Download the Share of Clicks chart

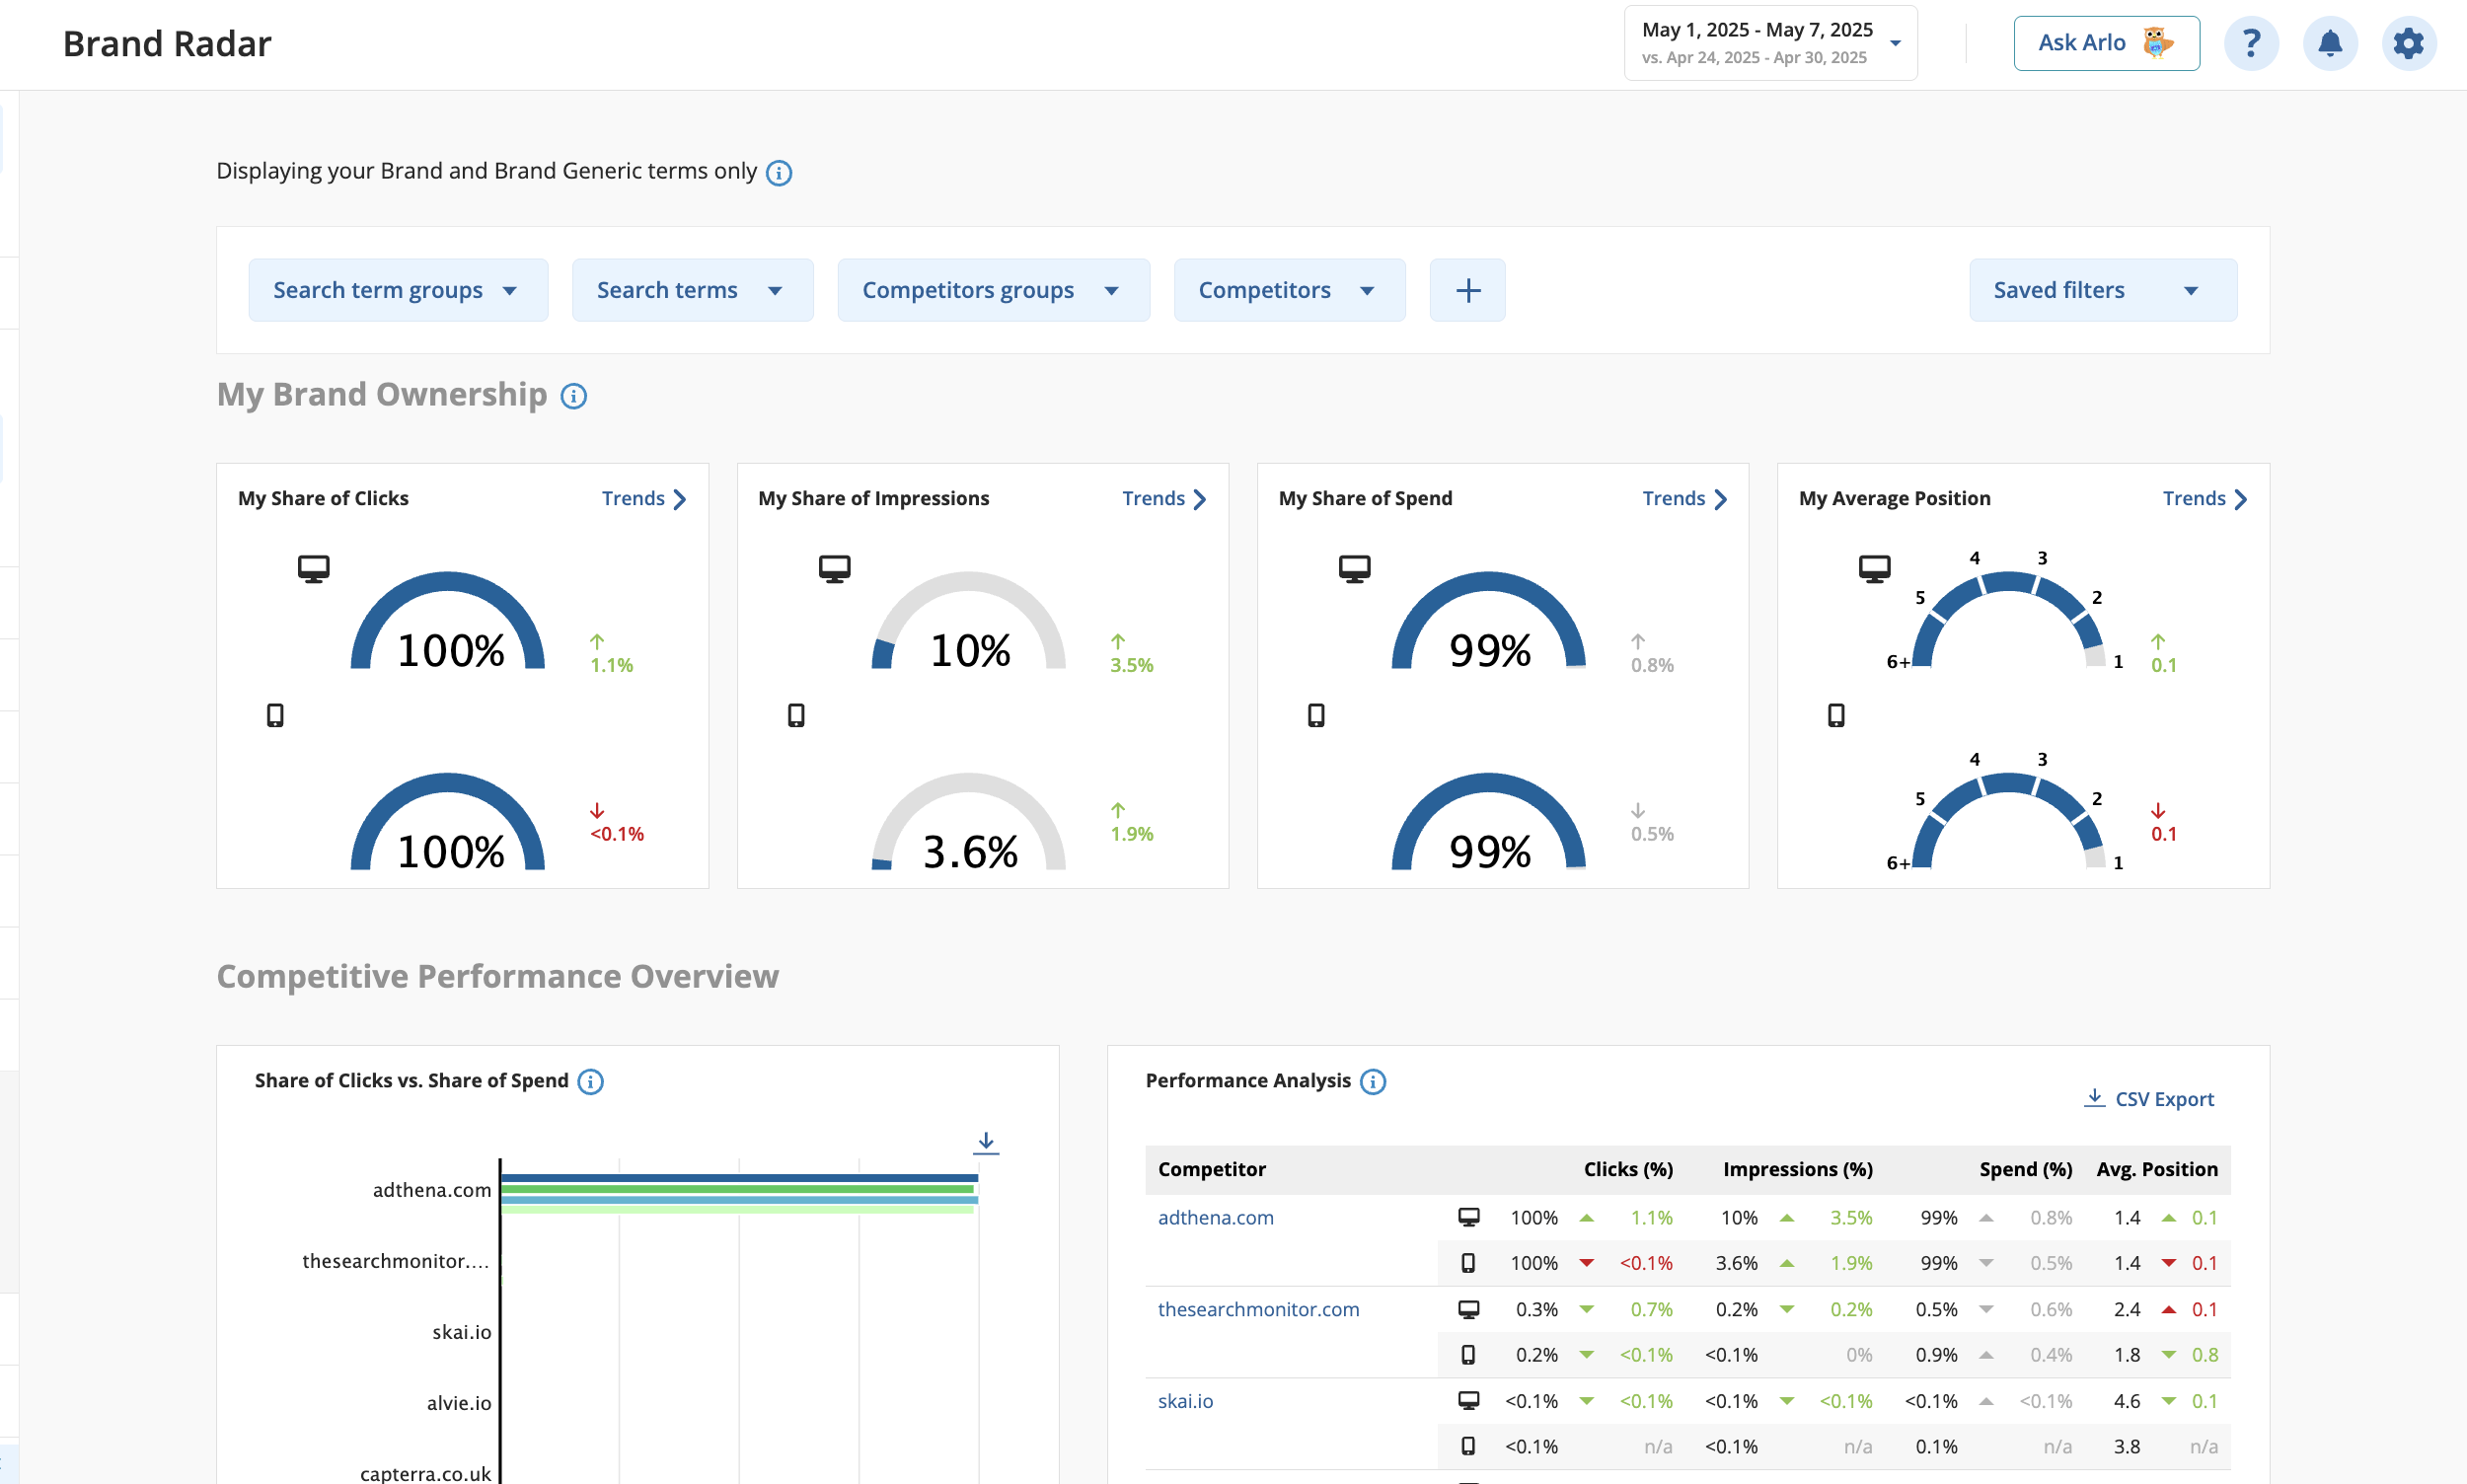tap(986, 1142)
